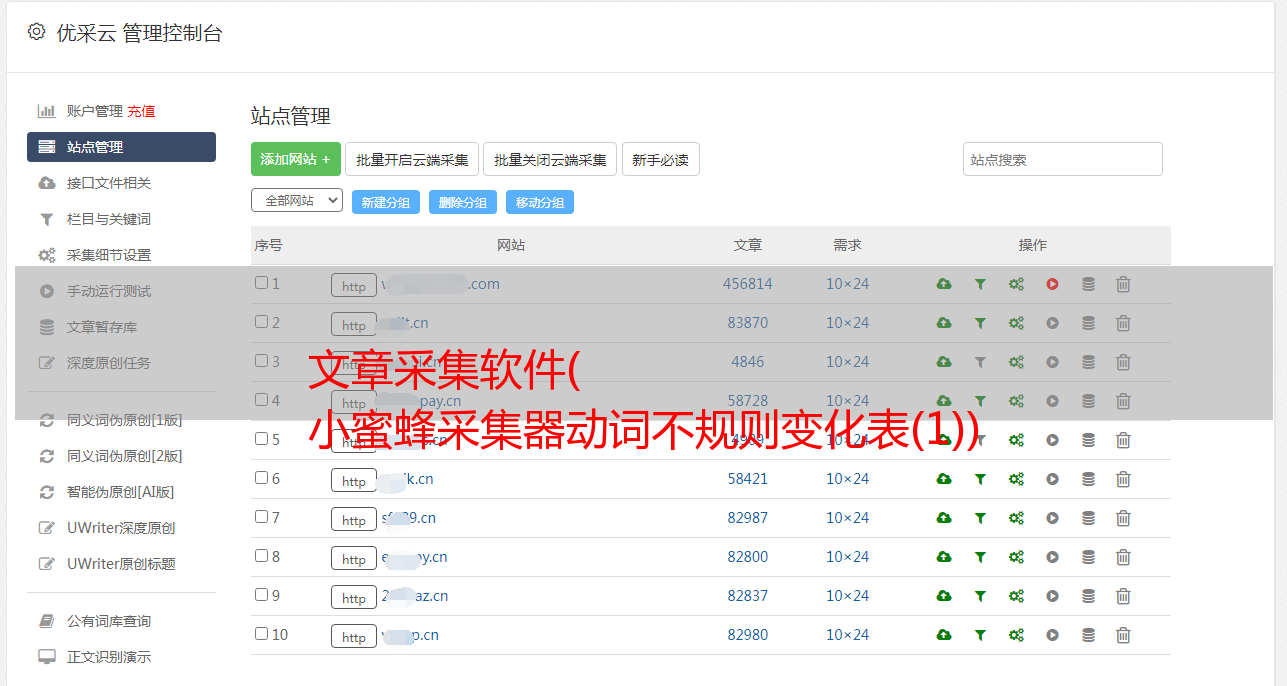The width and height of the screenshot is (1287, 686).
Task: Open the gears settings icon in row 10
Action: (1016, 635)
